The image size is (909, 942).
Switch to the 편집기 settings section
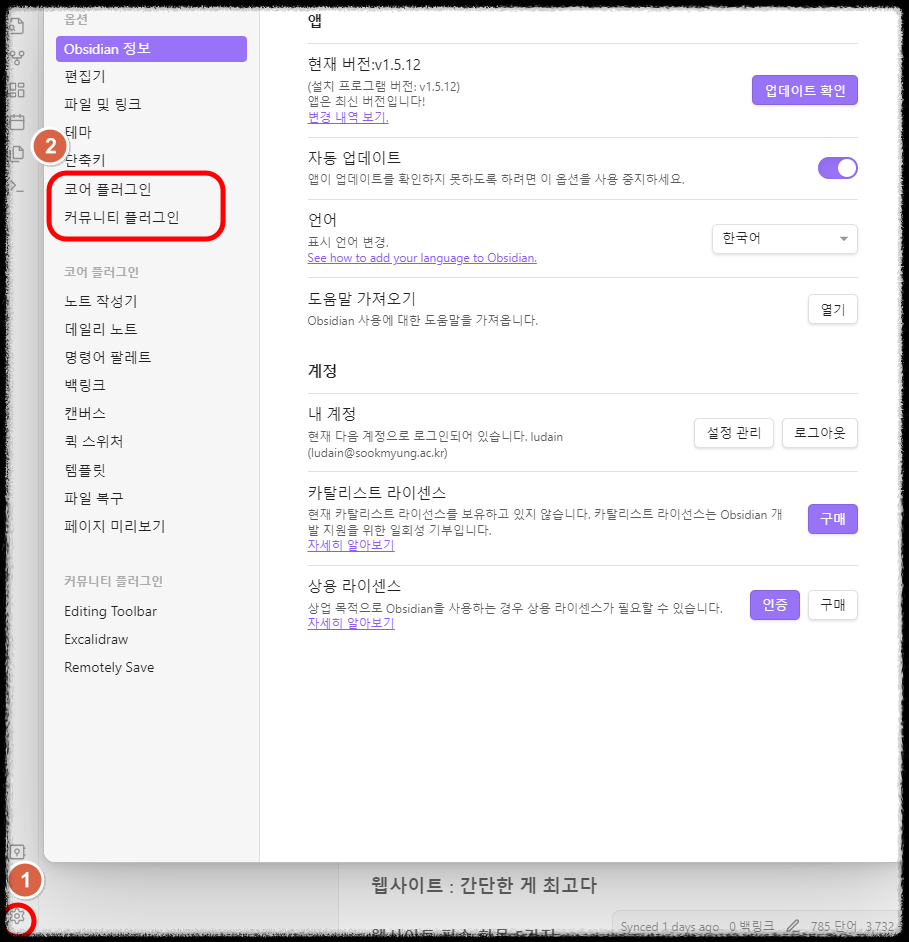click(84, 76)
